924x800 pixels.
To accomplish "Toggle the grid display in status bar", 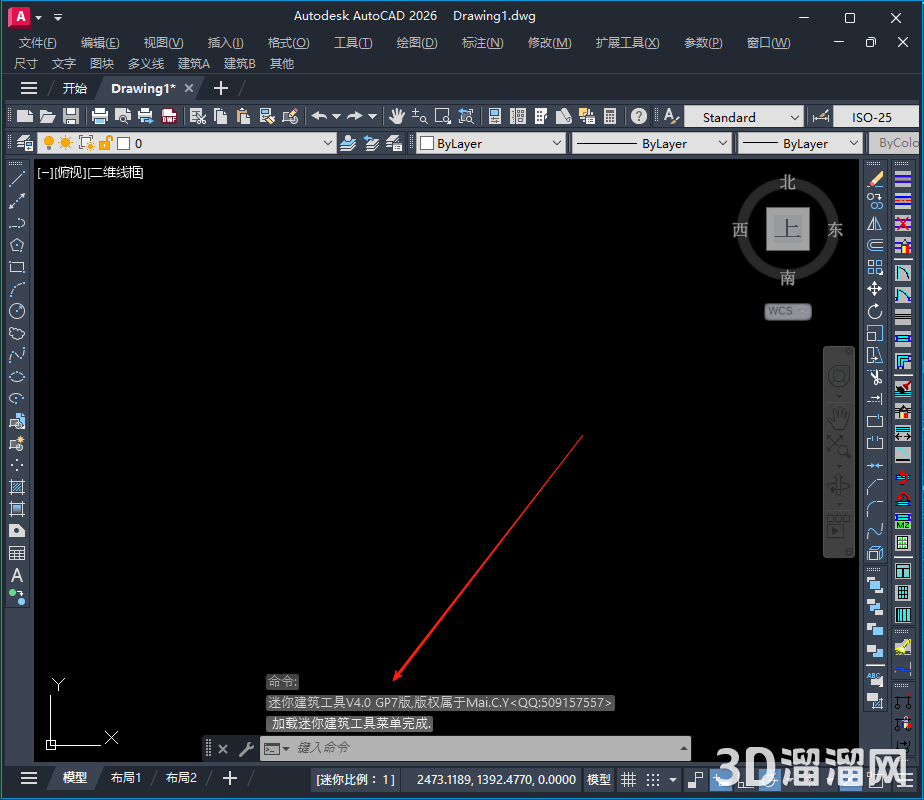I will point(628,779).
